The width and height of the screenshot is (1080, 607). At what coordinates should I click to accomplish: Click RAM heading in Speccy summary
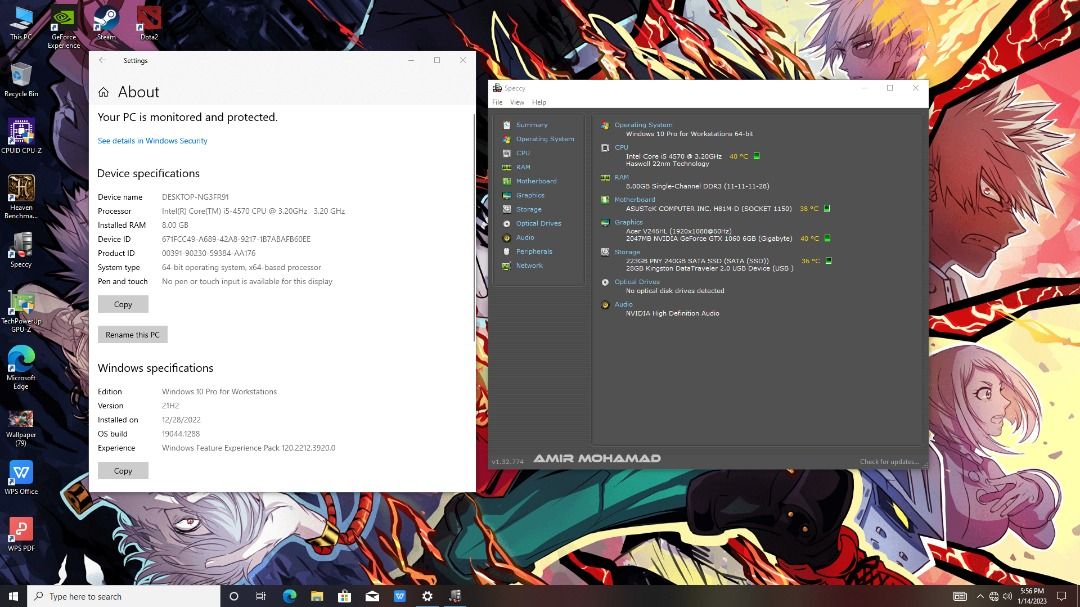tap(621, 177)
